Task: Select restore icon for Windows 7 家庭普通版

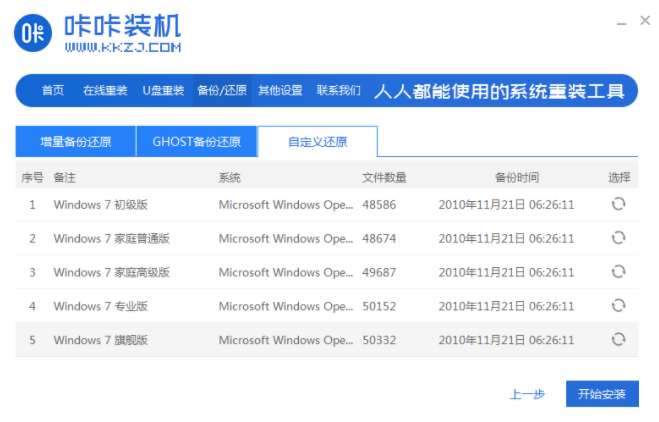Action: [x=618, y=238]
